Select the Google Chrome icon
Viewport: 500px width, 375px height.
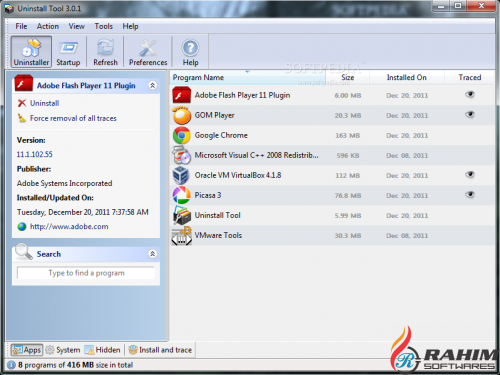coord(181,135)
